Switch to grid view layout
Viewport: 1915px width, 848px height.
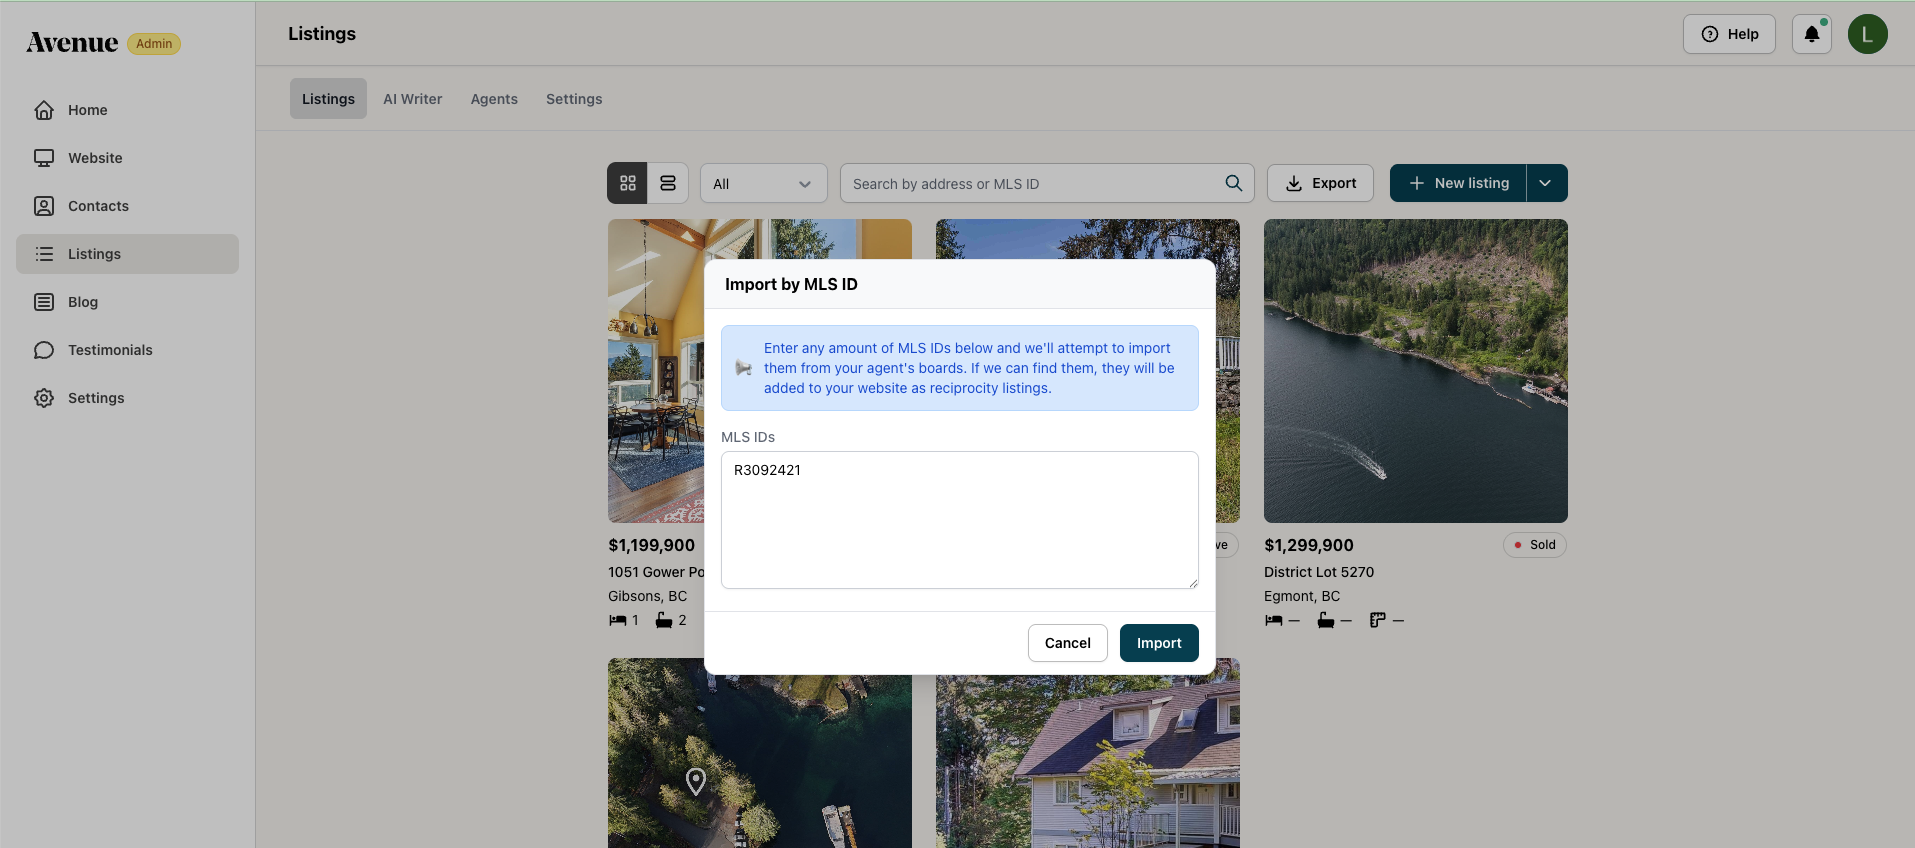628,183
